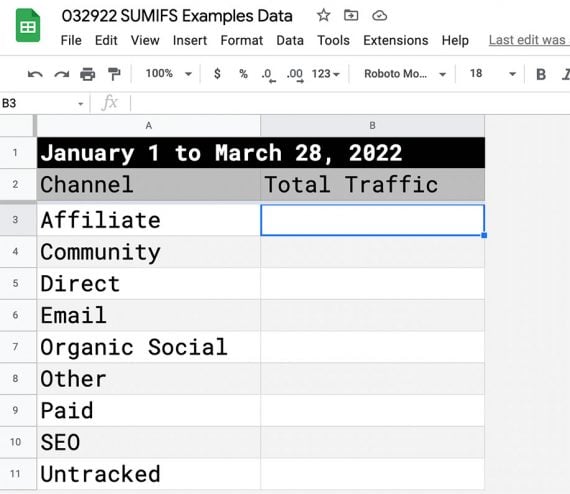Screen dimensions: 570x494
Task: Redo the last action
Action: (x=61, y=75)
